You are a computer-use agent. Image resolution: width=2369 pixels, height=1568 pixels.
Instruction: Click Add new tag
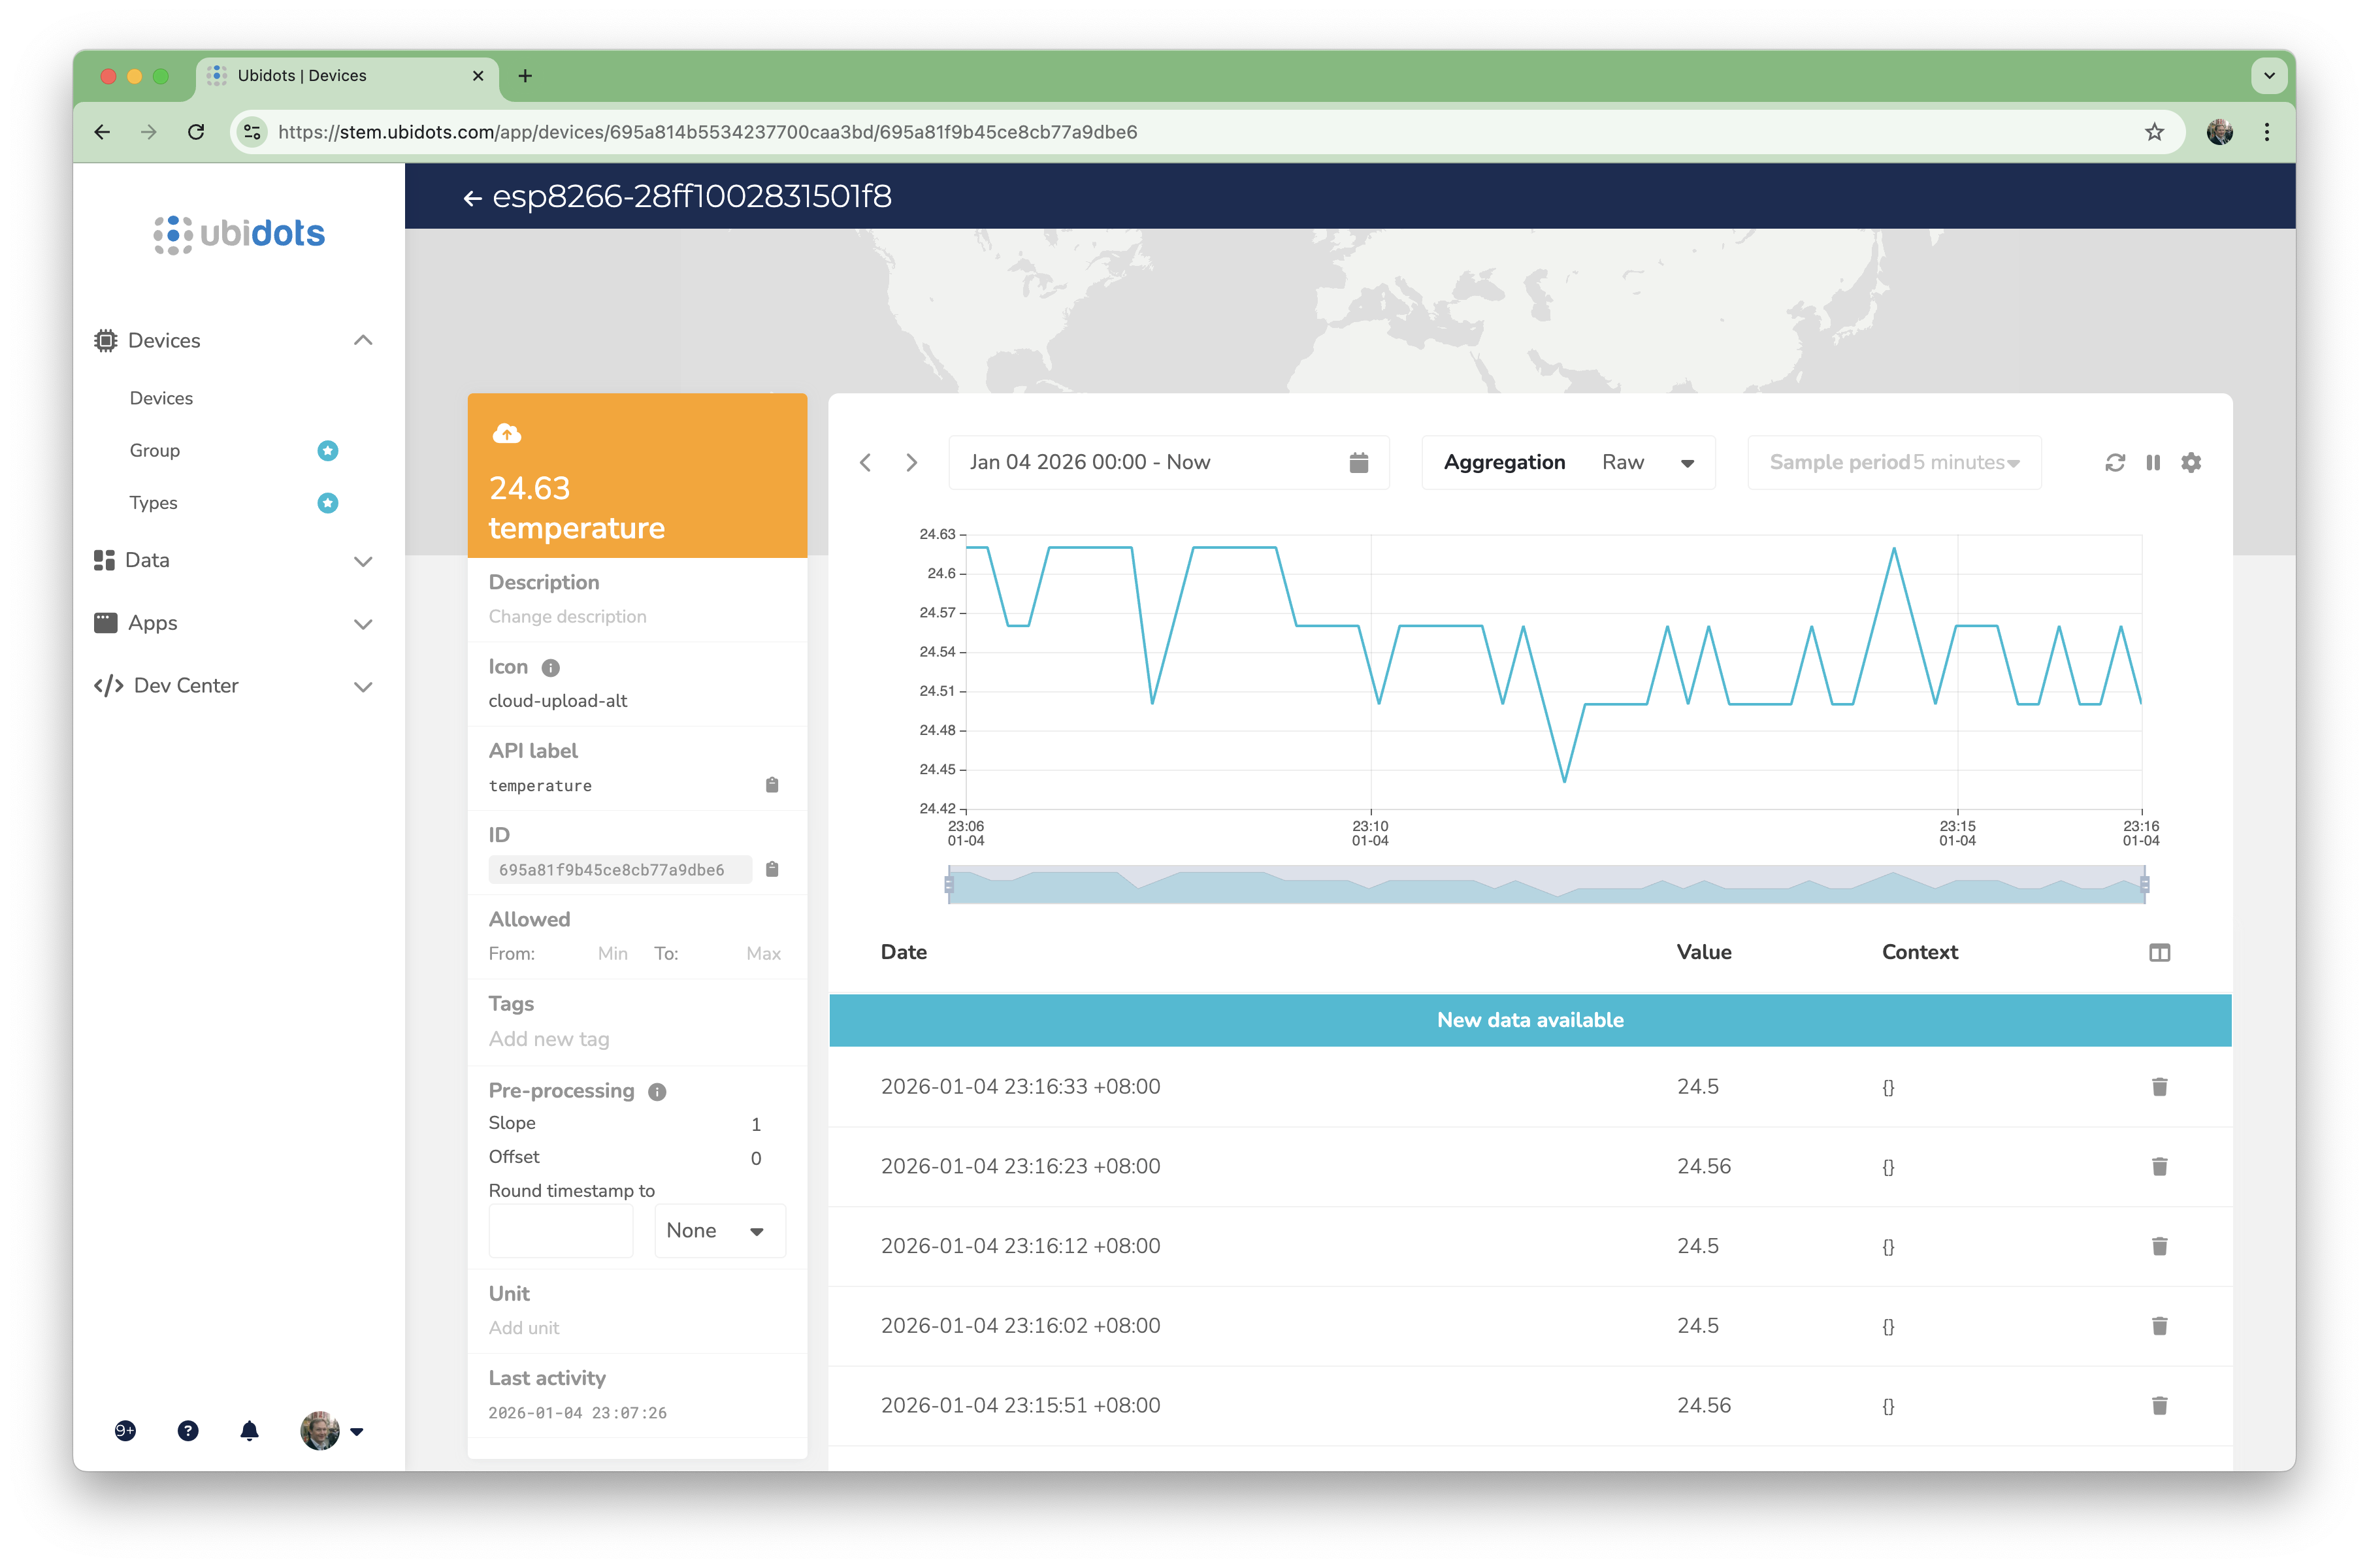tap(549, 1039)
